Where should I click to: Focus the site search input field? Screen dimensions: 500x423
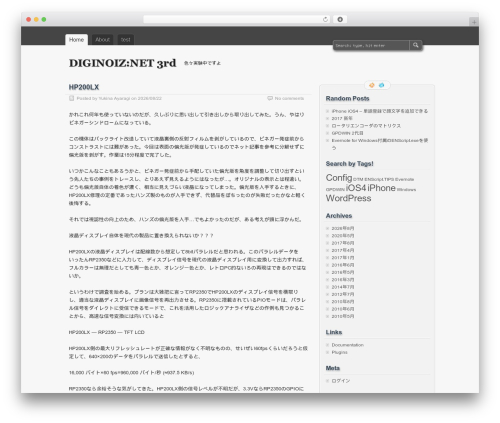pyautogui.click(x=371, y=45)
